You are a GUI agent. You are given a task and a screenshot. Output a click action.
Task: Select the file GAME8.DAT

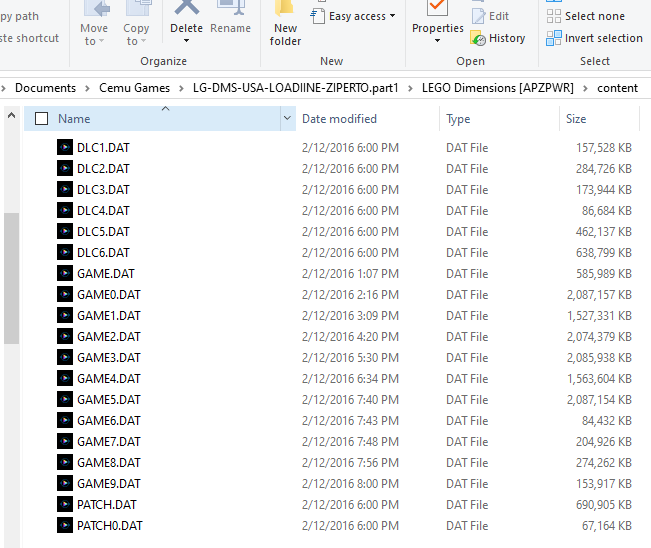pos(109,462)
